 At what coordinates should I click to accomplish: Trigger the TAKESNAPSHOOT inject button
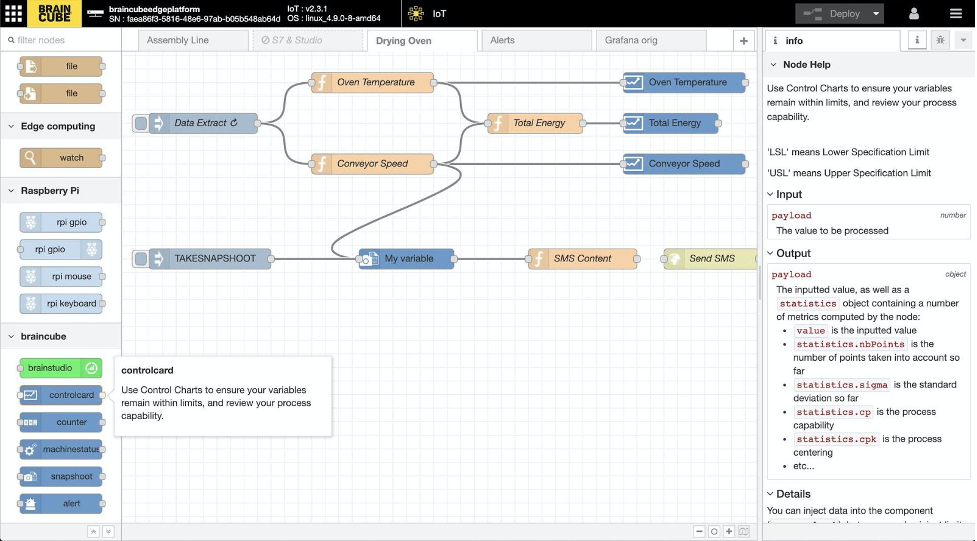click(141, 259)
